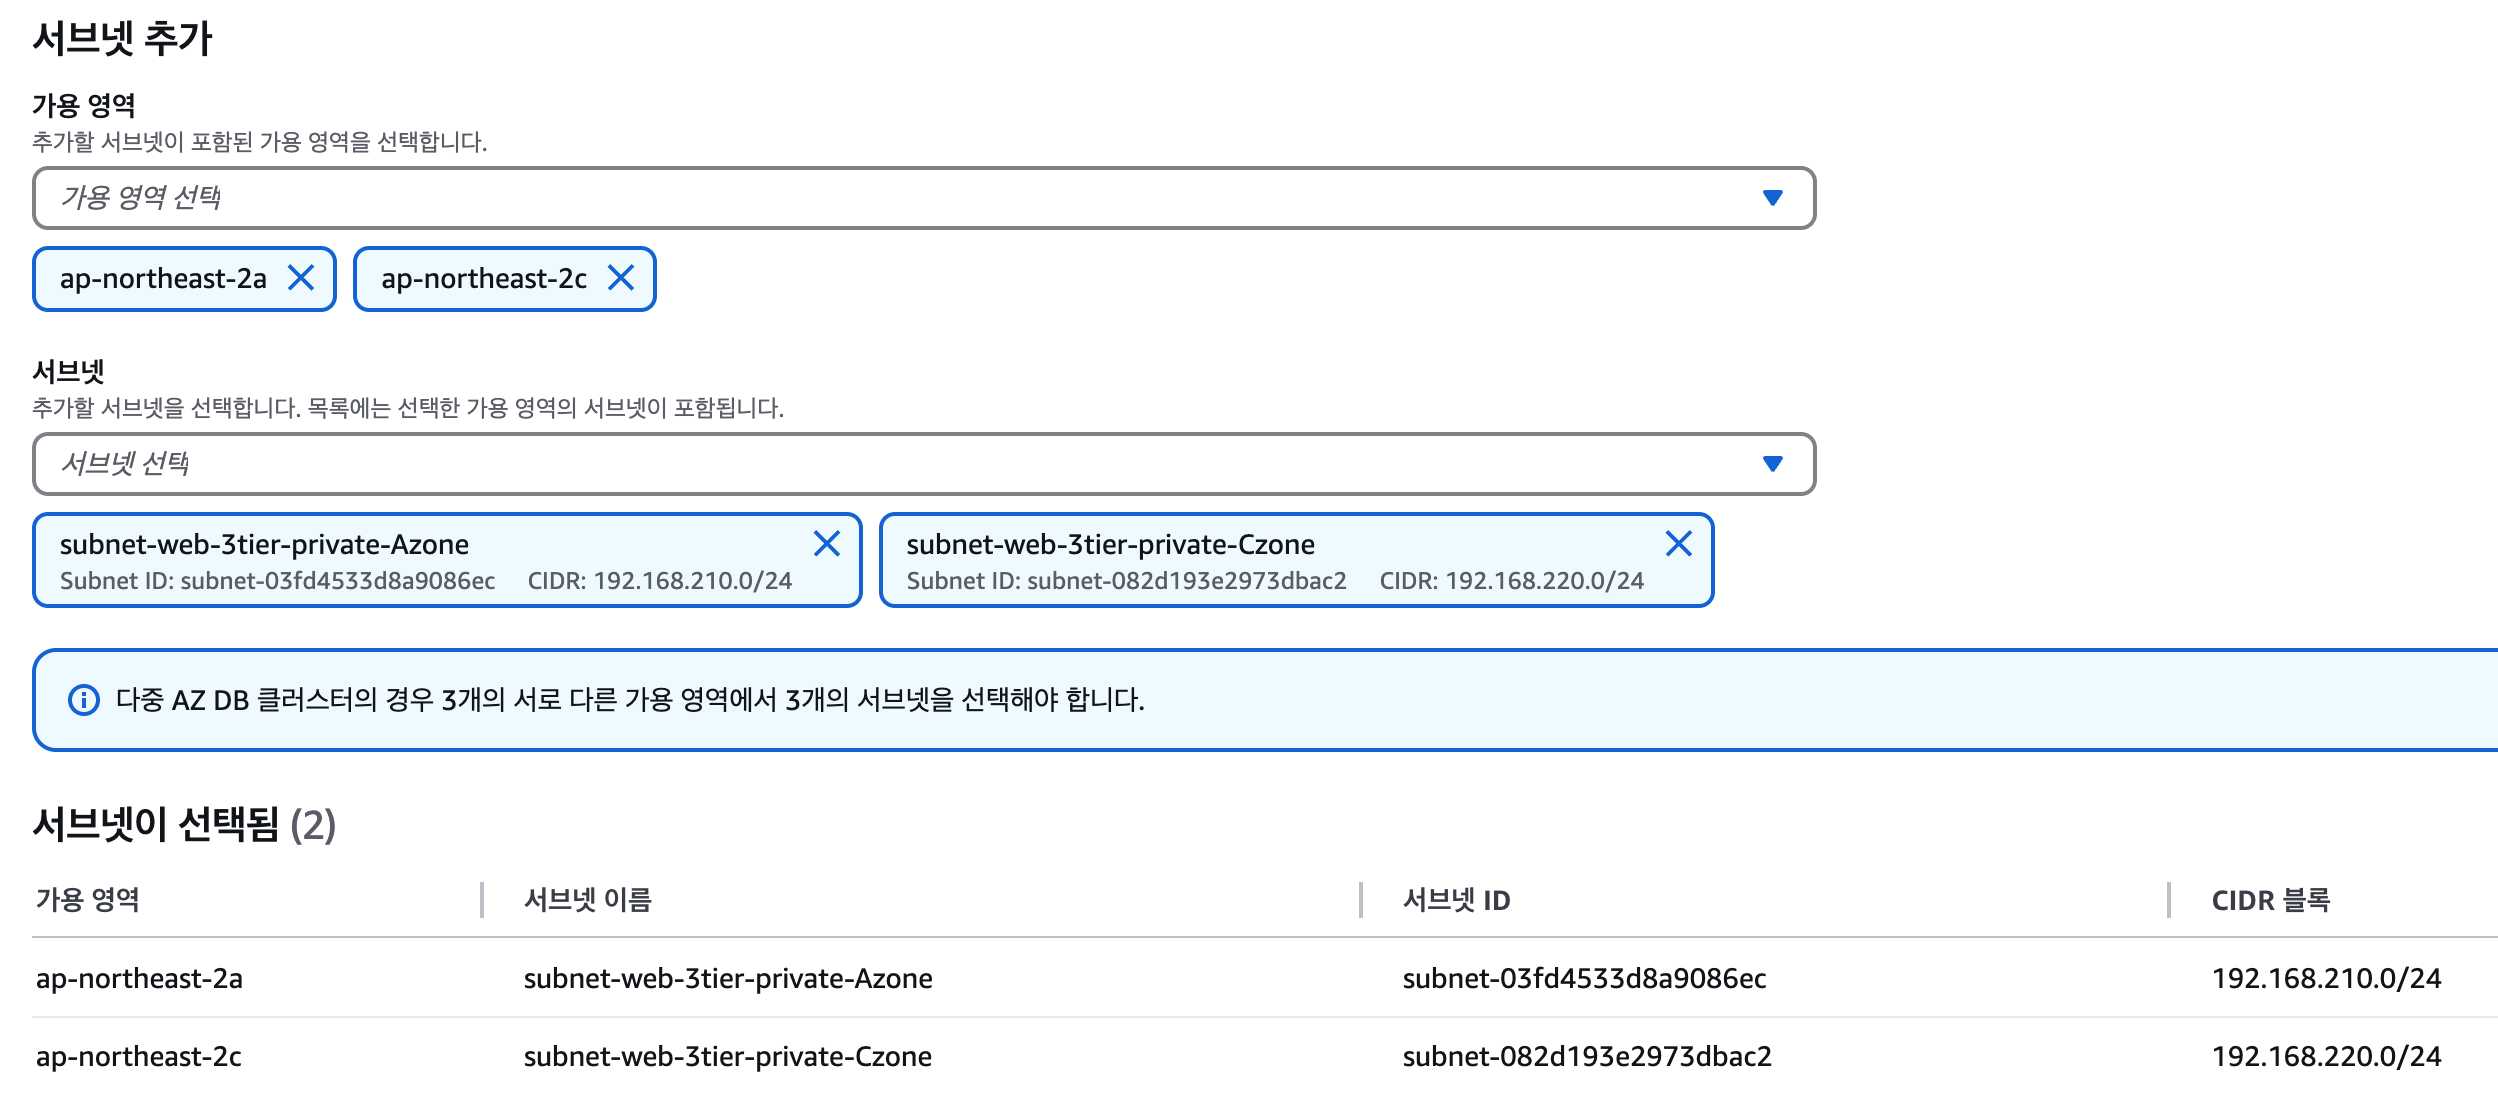The width and height of the screenshot is (2498, 1110).
Task: Click the 192.168.220.0/24 CIDR table cell
Action: pyautogui.click(x=2326, y=1057)
